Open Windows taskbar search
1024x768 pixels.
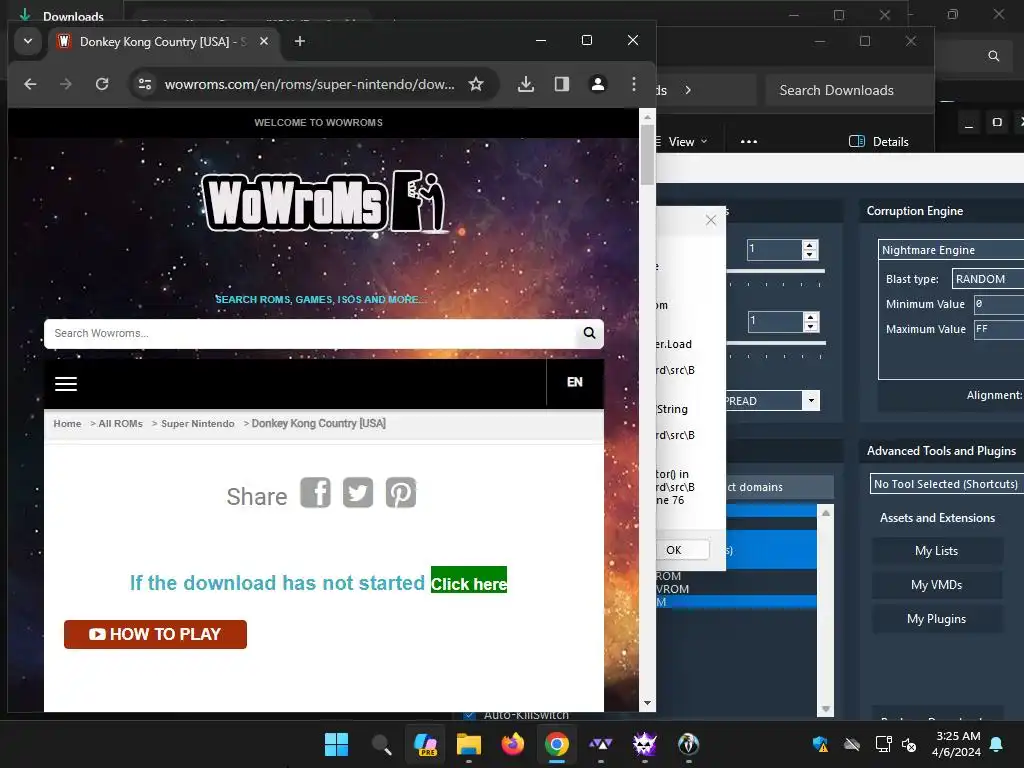(x=381, y=744)
